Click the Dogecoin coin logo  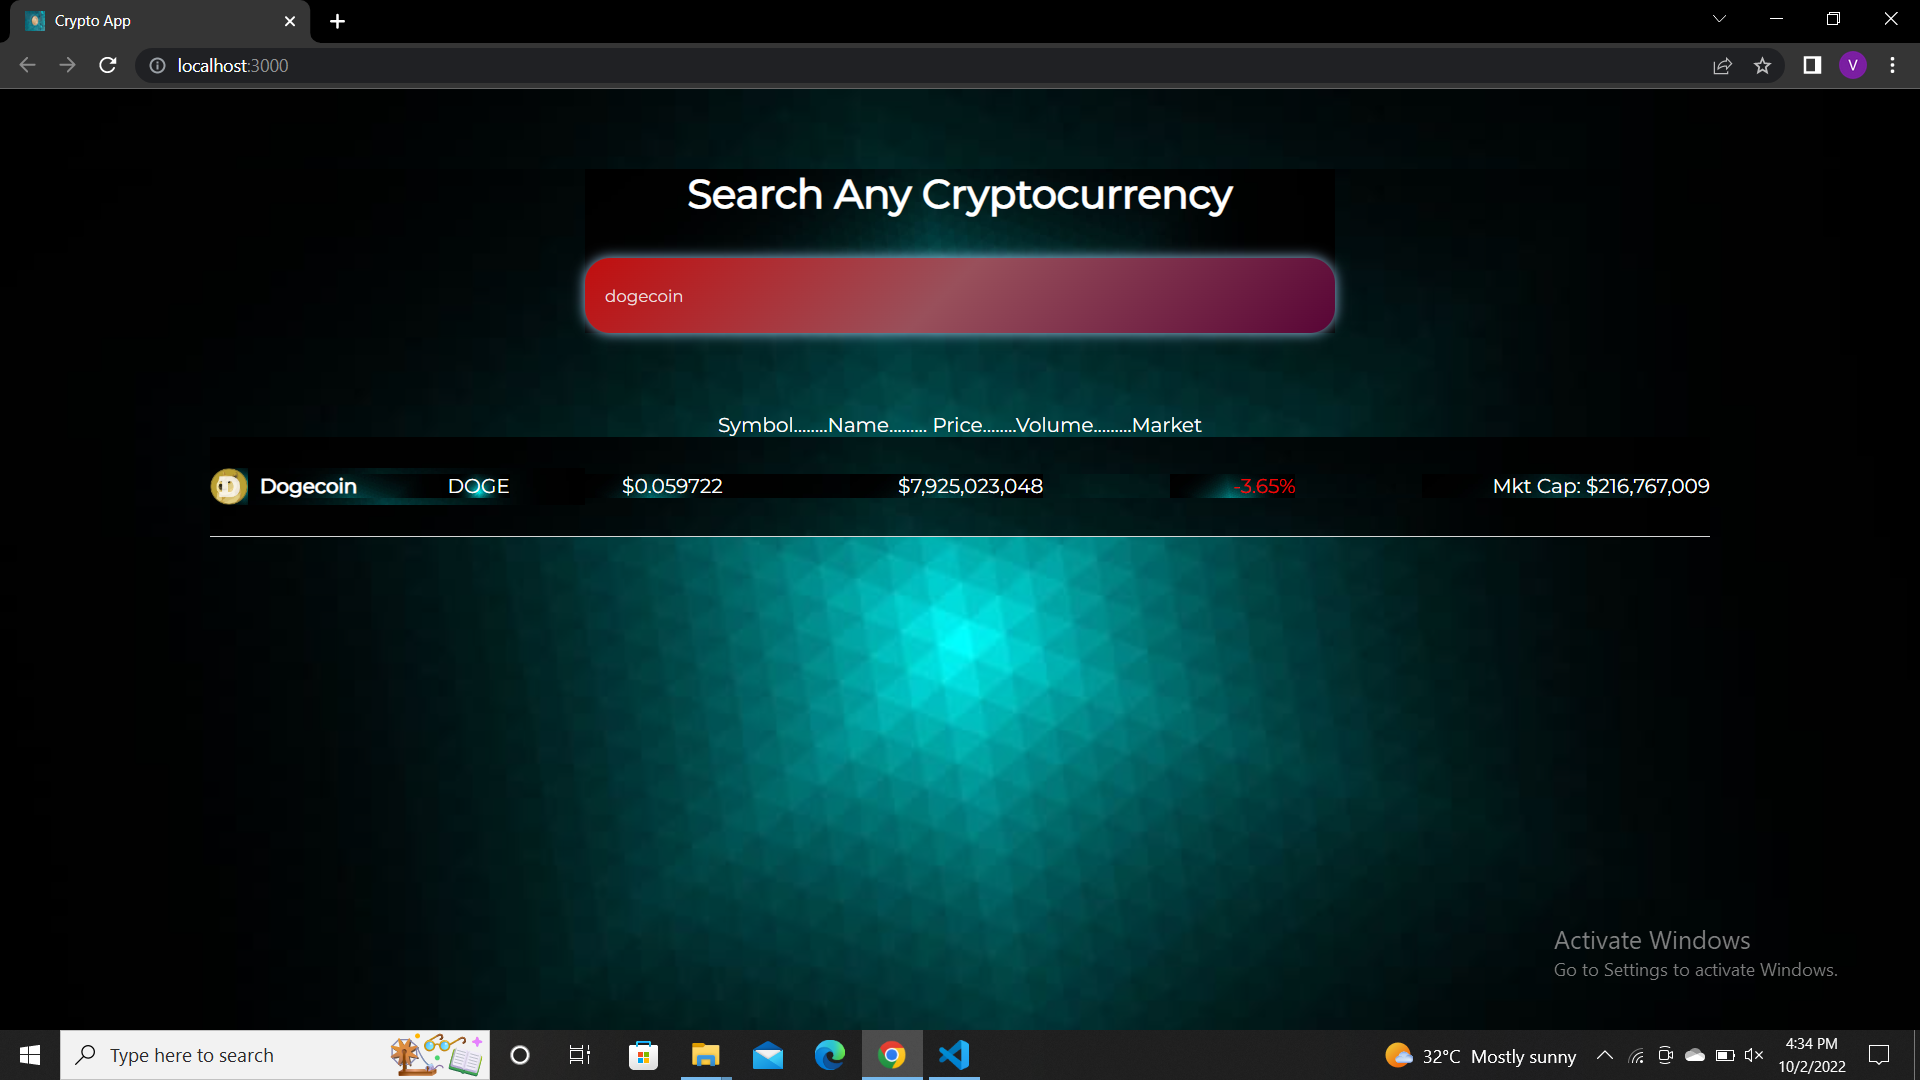pos(228,486)
